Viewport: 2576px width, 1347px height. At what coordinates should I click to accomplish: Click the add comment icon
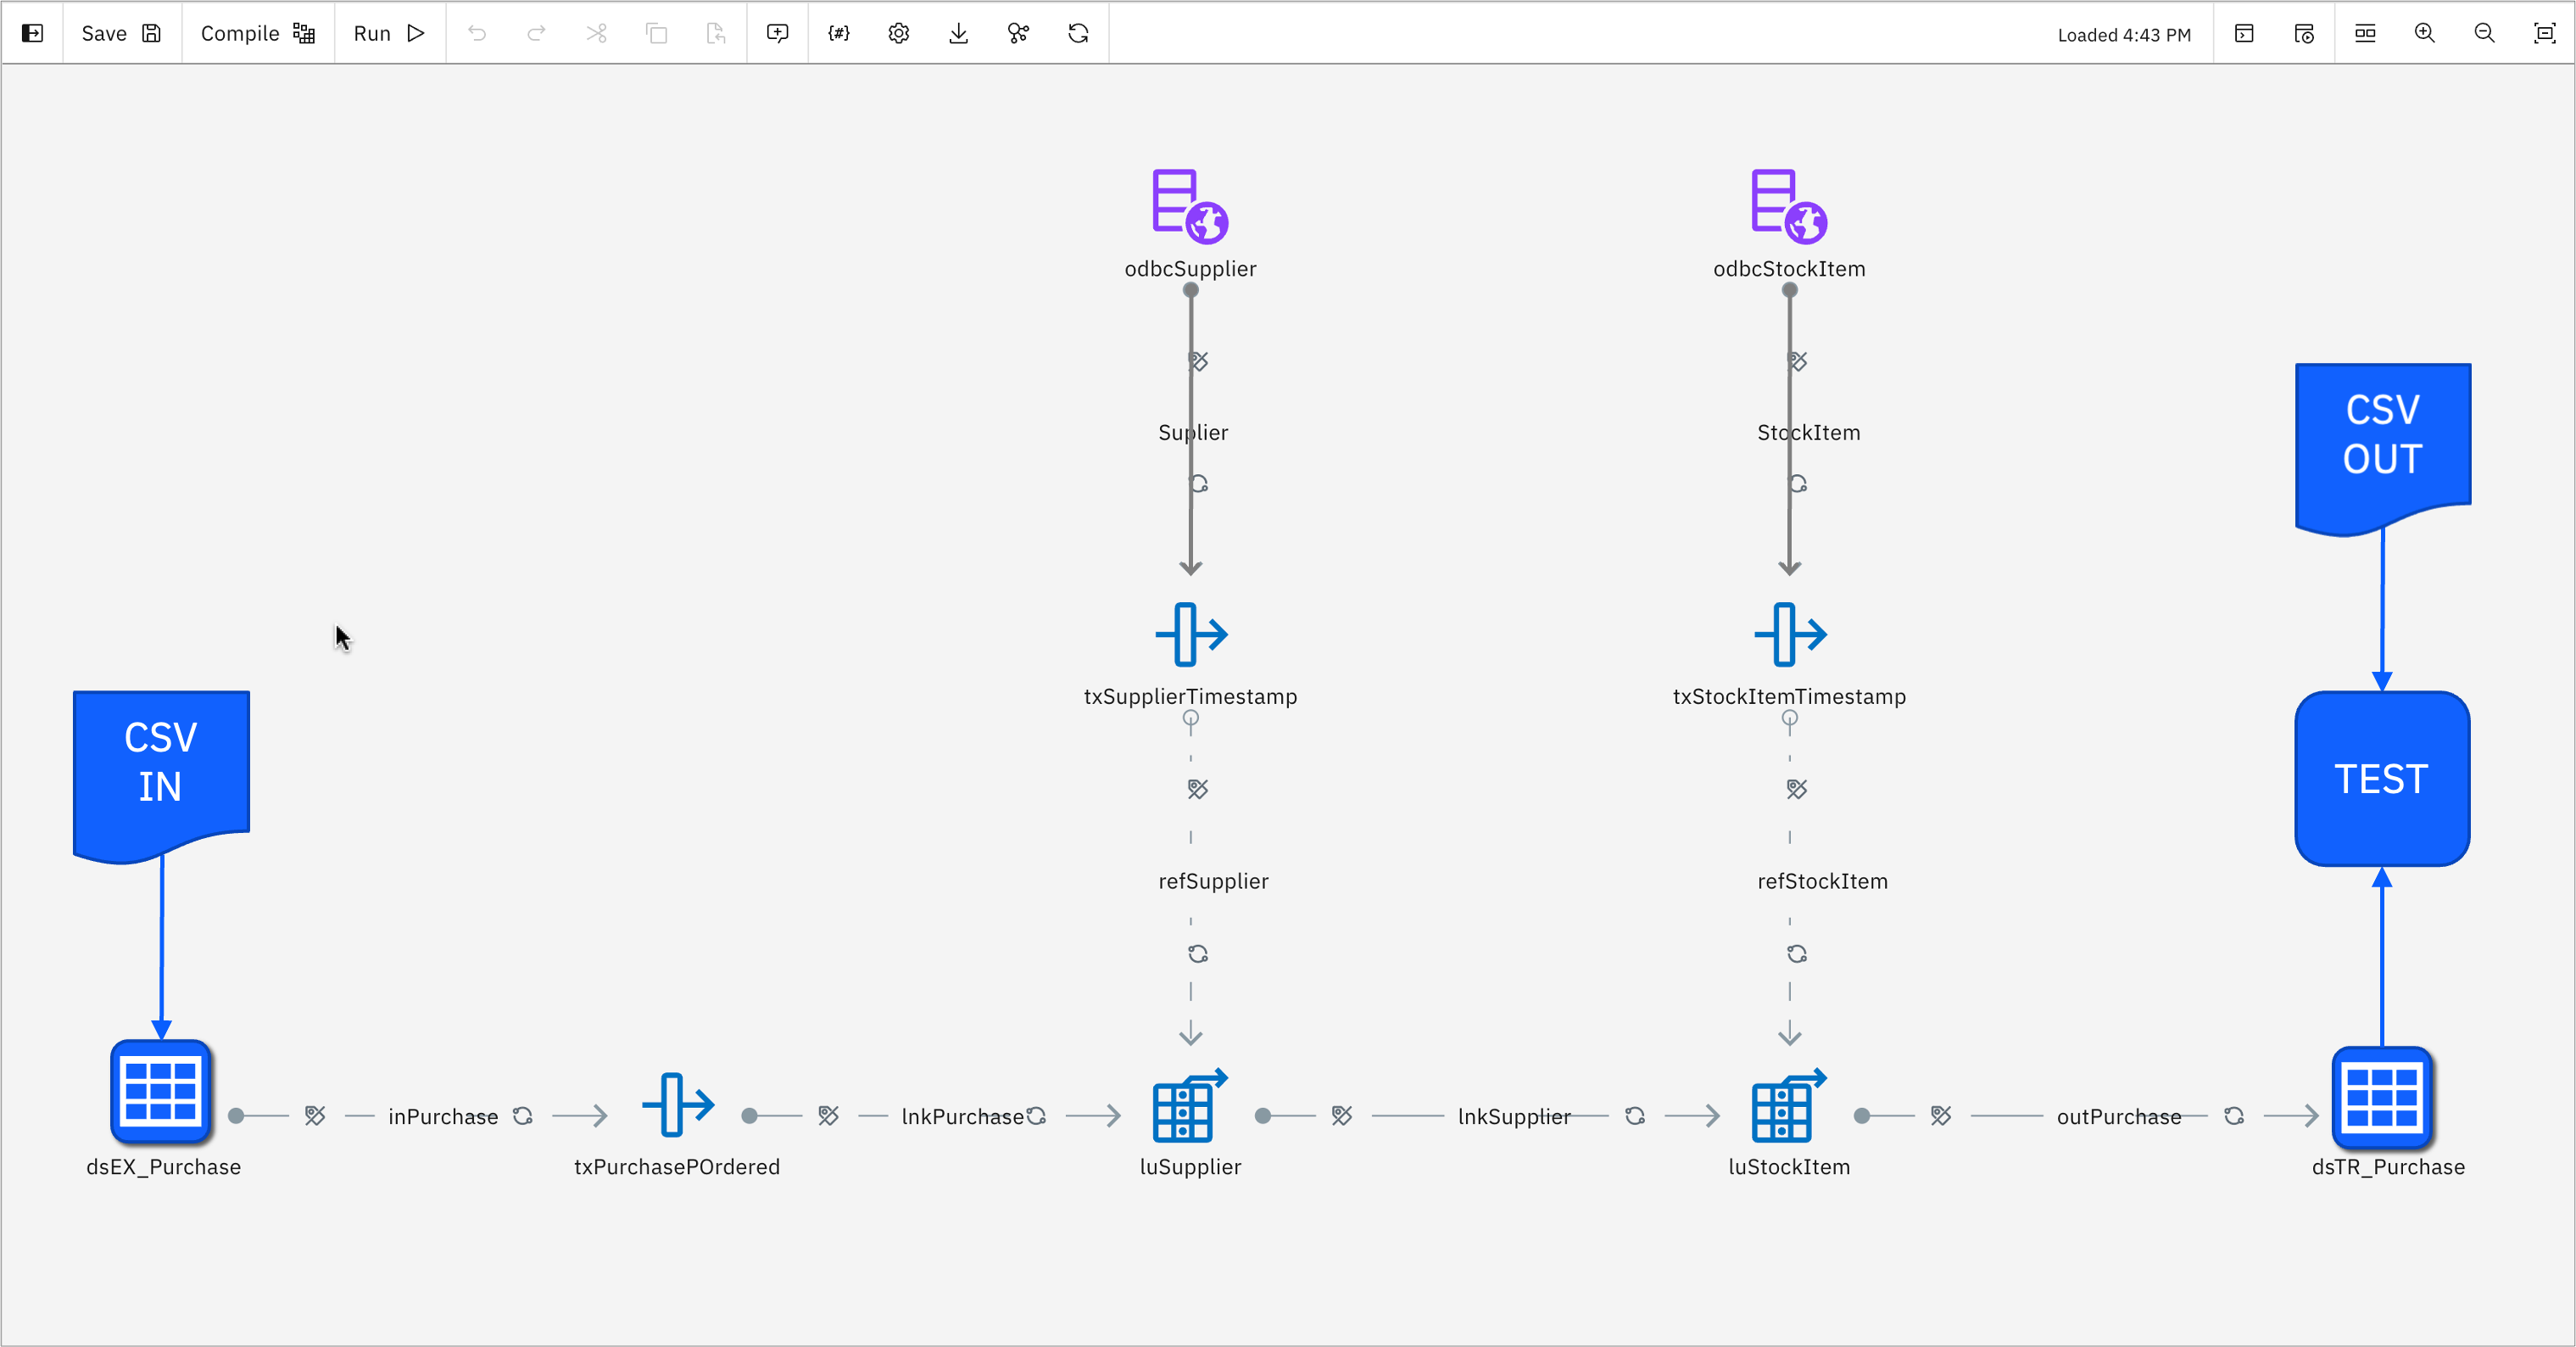click(x=777, y=33)
